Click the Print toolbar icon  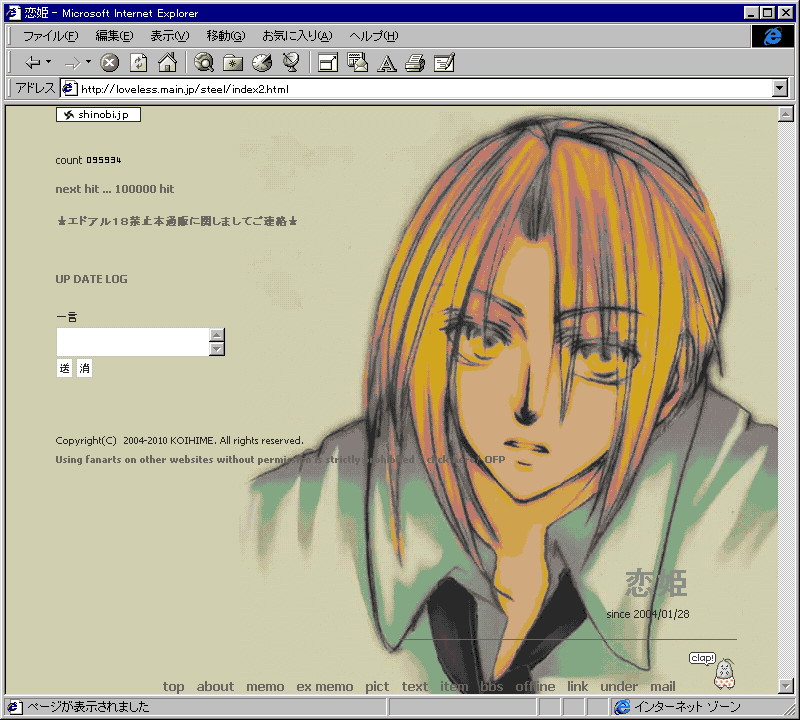coord(415,63)
